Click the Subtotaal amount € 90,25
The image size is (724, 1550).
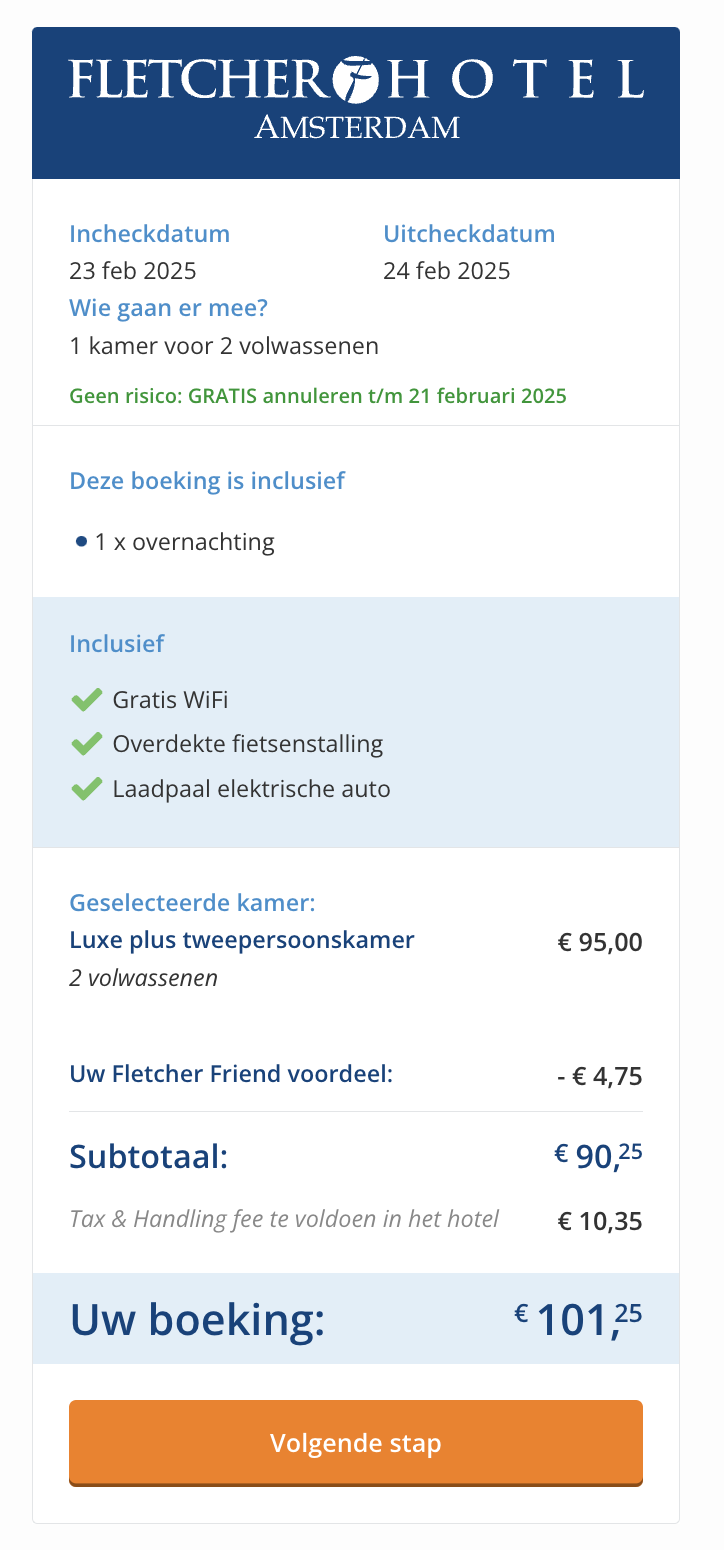point(599,1158)
